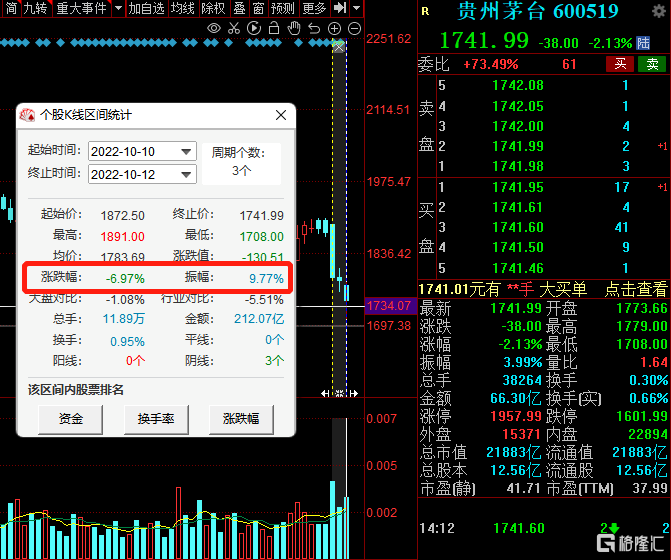Click the 陆 badge next to -2.13%
Image resolution: width=671 pixels, height=560 pixels.
(x=643, y=43)
